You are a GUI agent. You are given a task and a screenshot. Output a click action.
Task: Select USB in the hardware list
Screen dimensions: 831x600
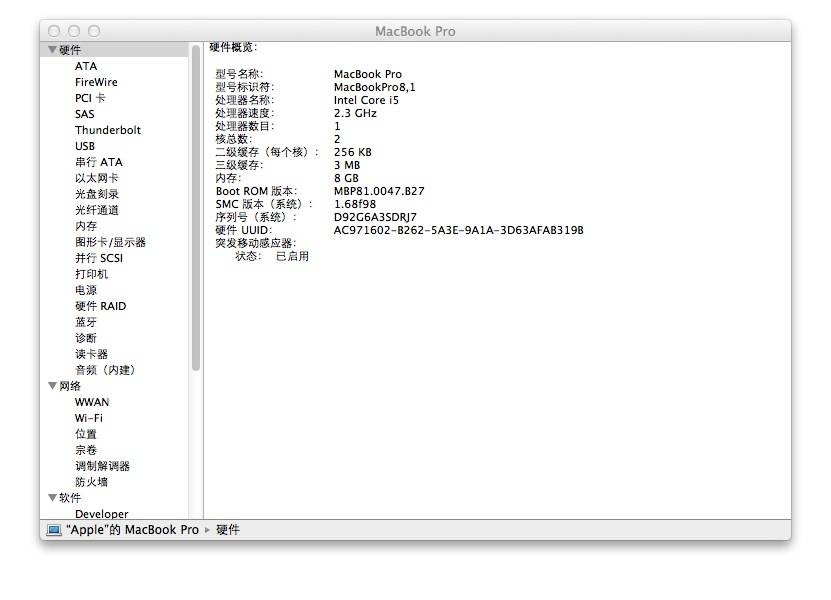click(x=85, y=146)
